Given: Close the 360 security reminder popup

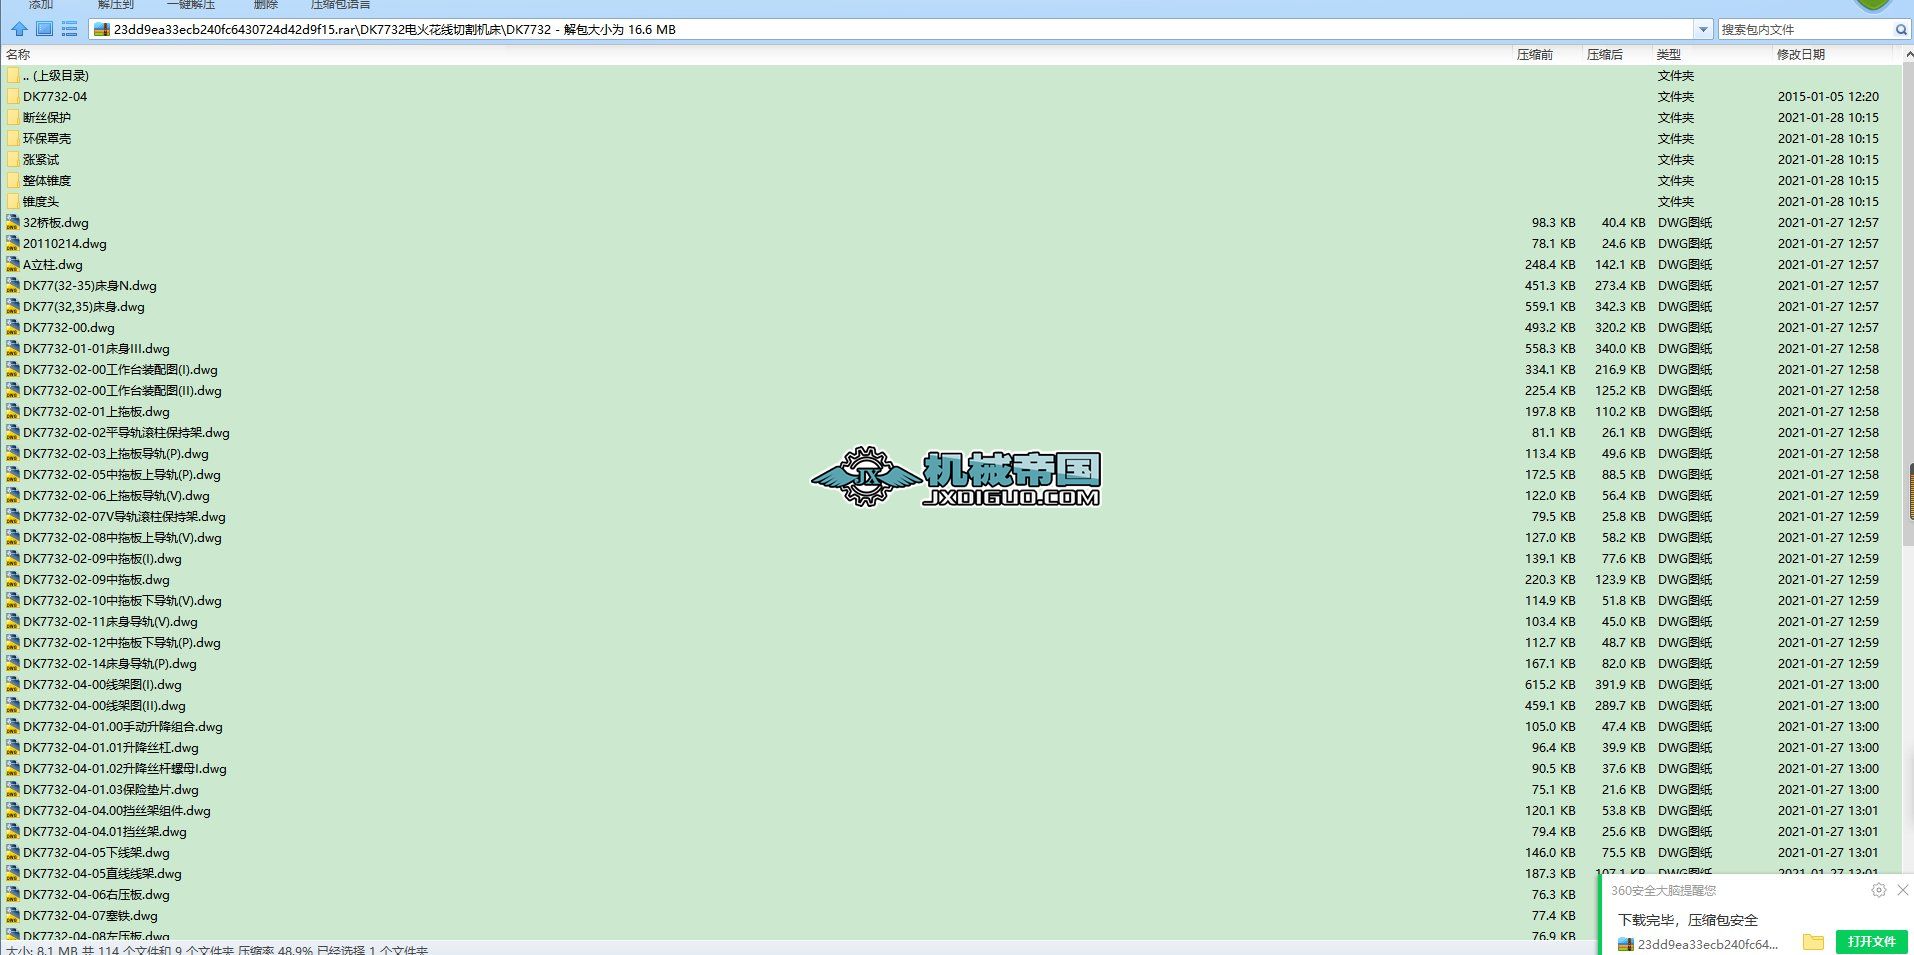Looking at the screenshot, I should tap(1902, 890).
